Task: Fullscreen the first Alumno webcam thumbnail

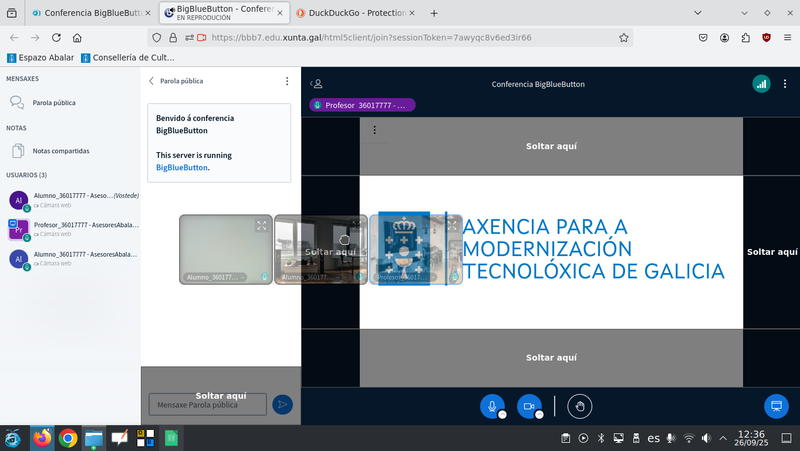Action: [261, 226]
